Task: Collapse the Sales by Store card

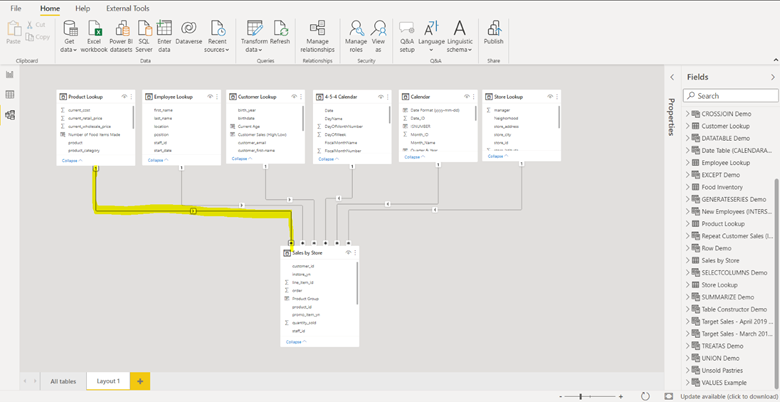Action: 296,342
